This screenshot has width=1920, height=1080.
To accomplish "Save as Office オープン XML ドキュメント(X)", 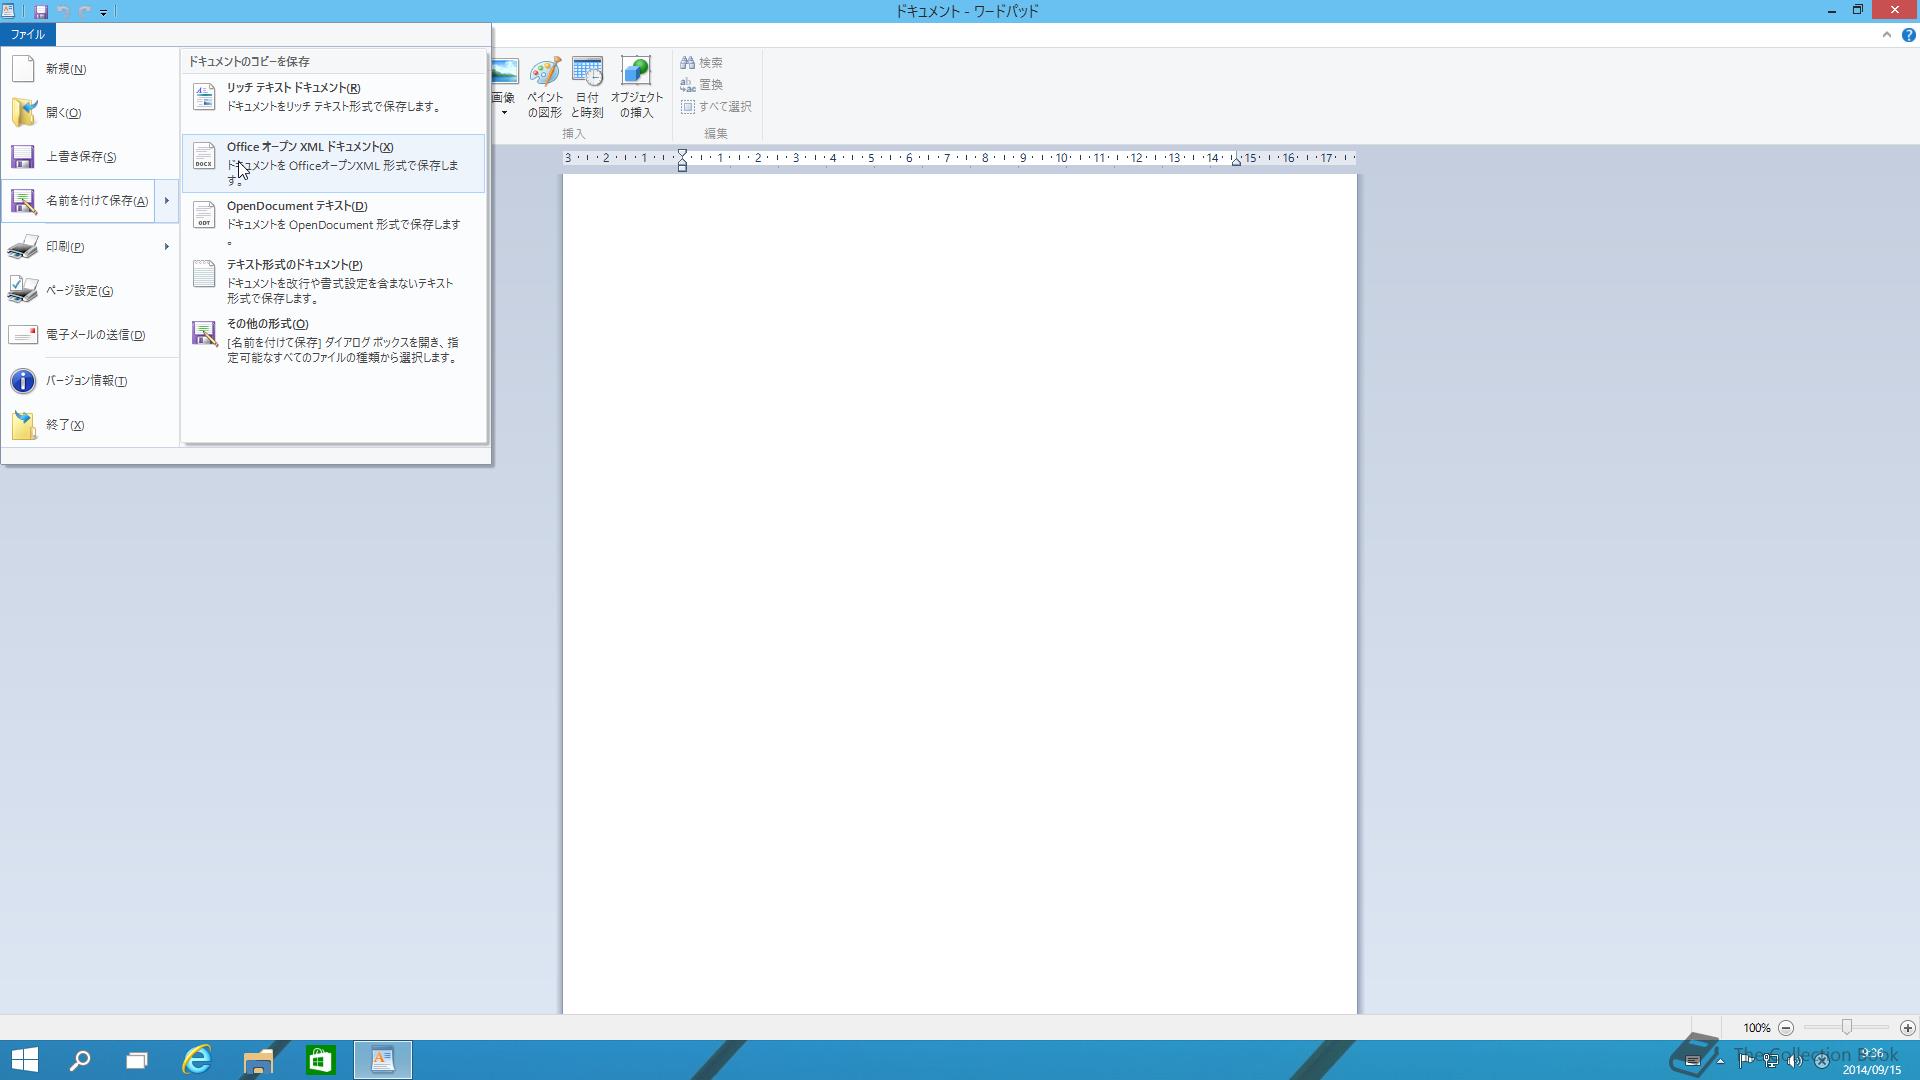I will click(333, 163).
